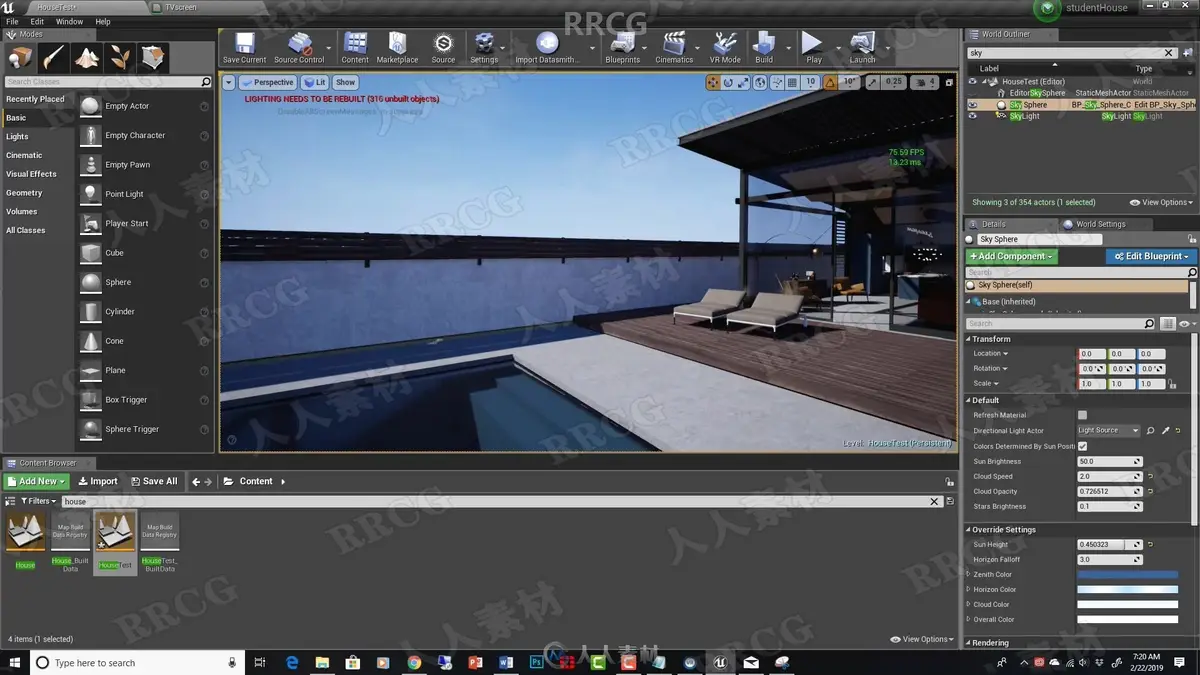This screenshot has width=1200, height=675.
Task: Open the Add Component dropdown
Action: coord(1011,256)
